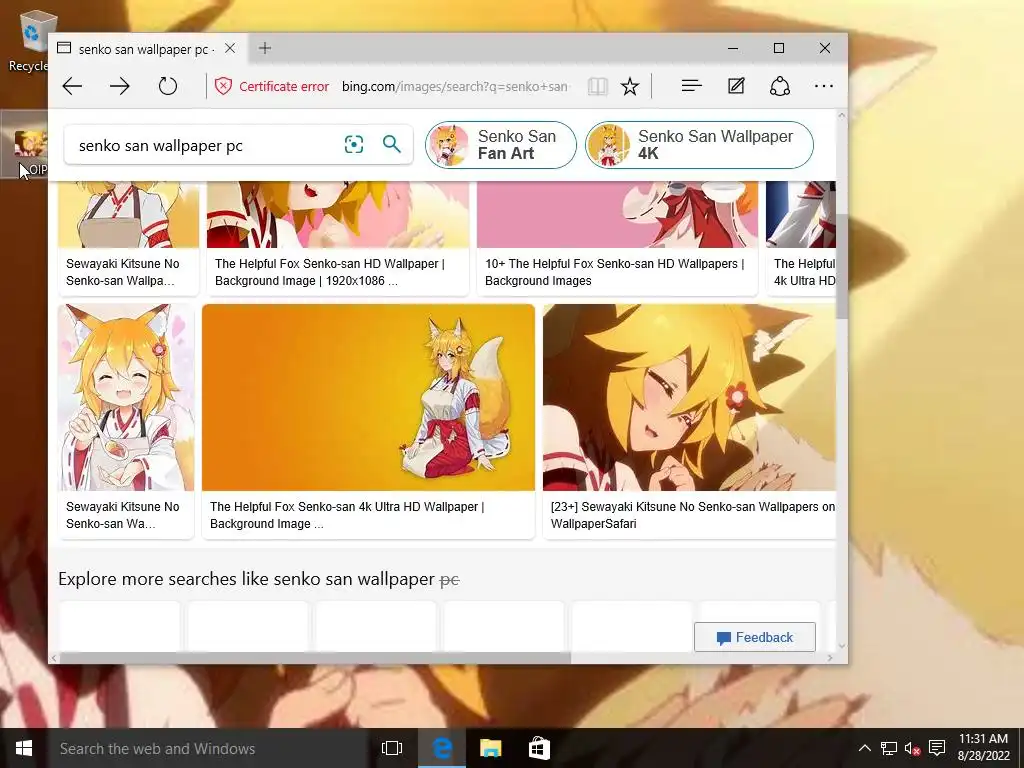Open the Hub three-lines icon
This screenshot has width=1024, height=768.
691,86
